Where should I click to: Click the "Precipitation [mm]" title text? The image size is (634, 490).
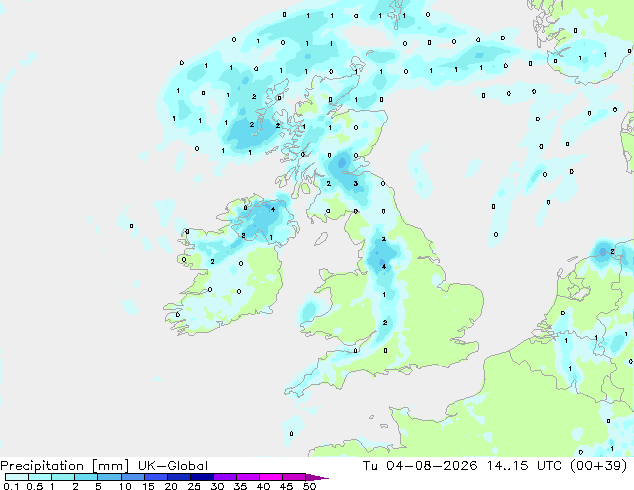click(65, 466)
